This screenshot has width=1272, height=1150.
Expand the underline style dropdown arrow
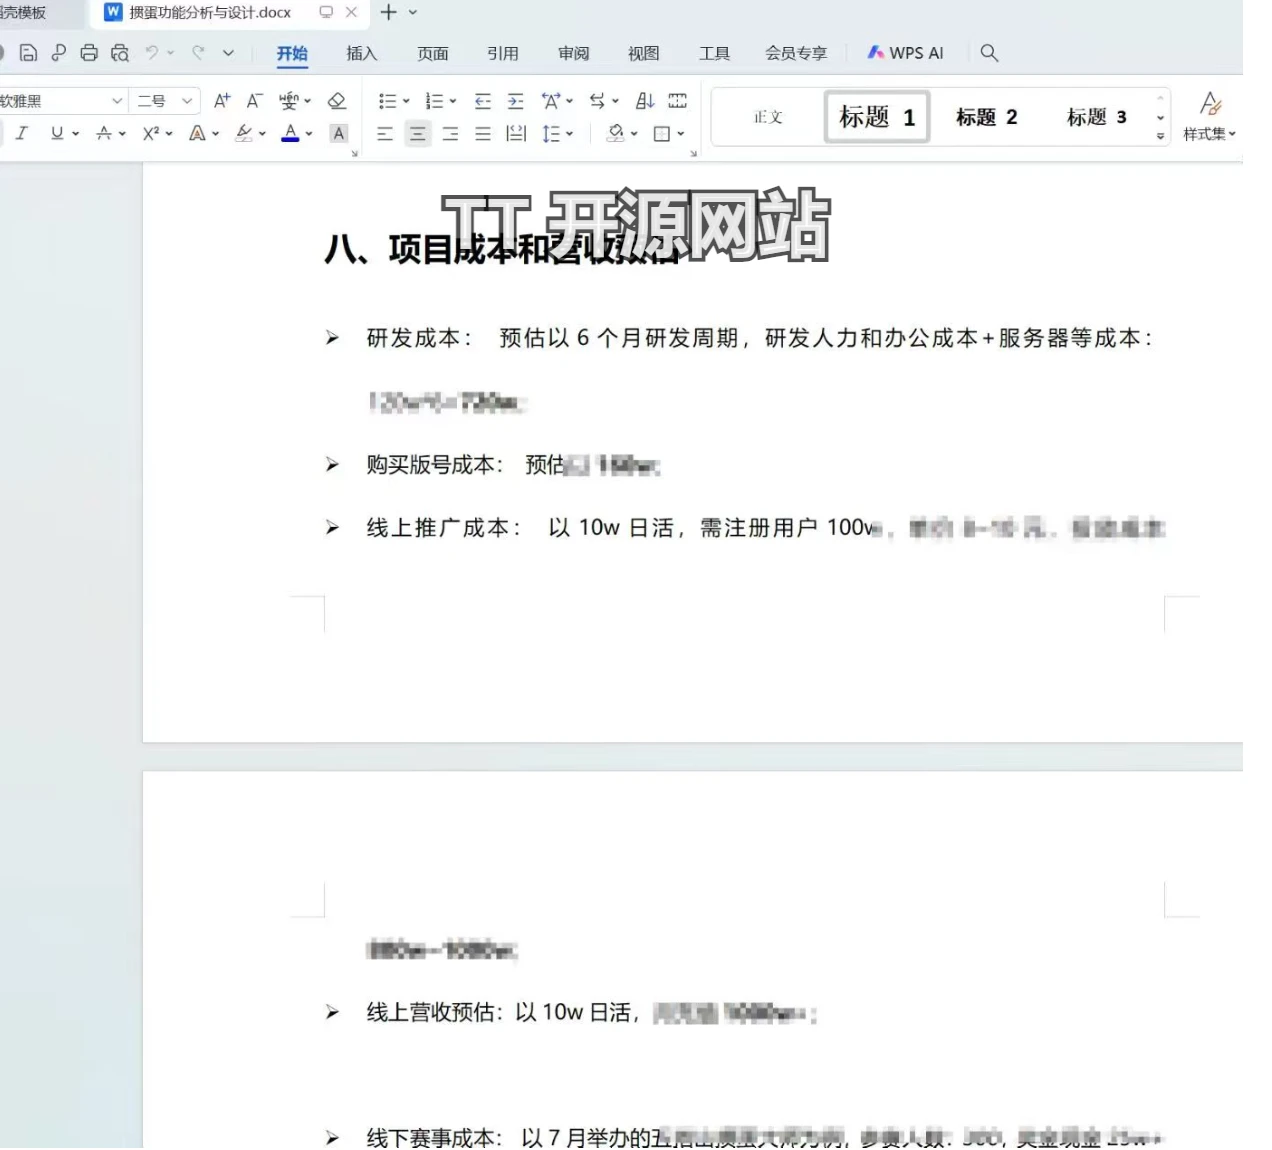pyautogui.click(x=76, y=133)
